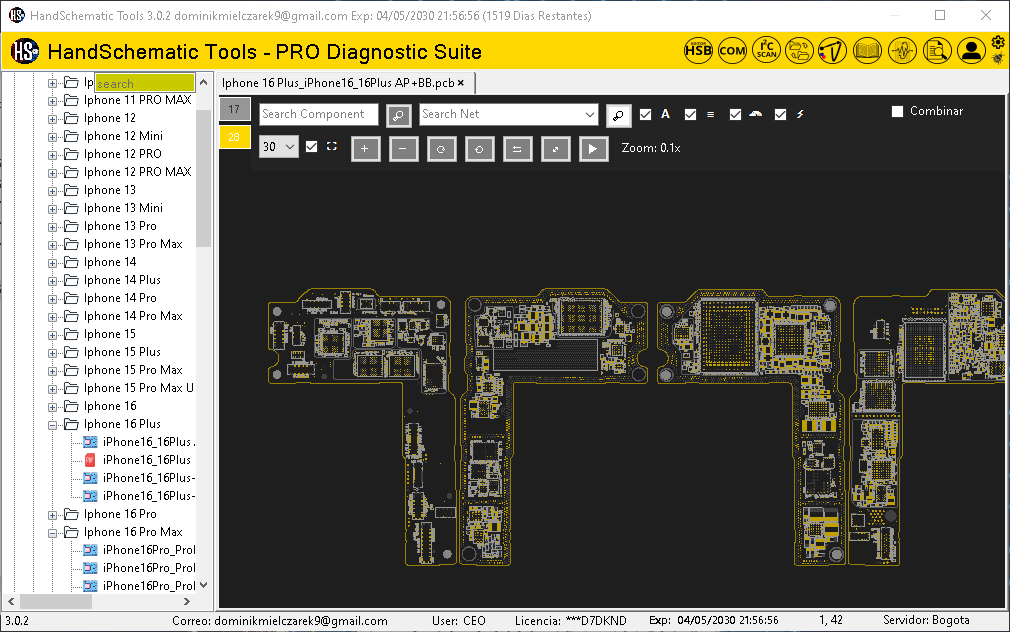The height and width of the screenshot is (632, 1010).
Task: Open the document search tool
Action: pos(937,50)
